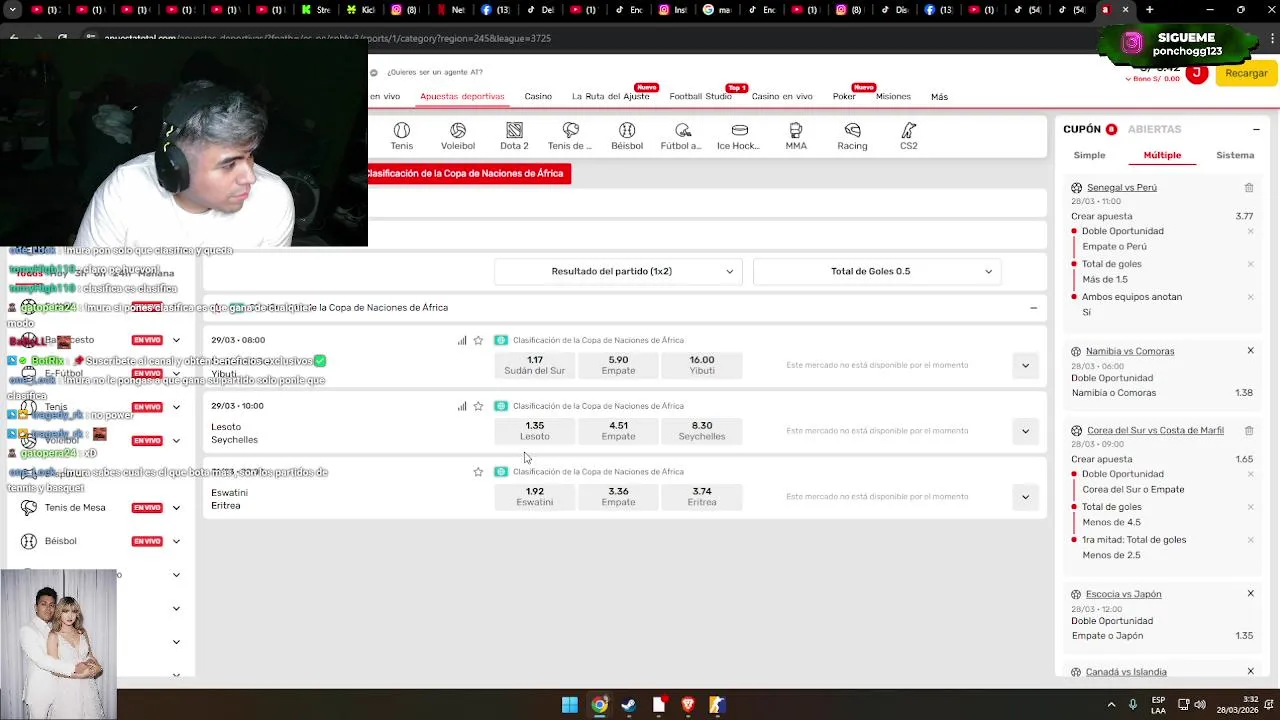Delete Senegal vs Perú from coupon
Viewport: 1280px width, 720px height.
pyautogui.click(x=1249, y=188)
